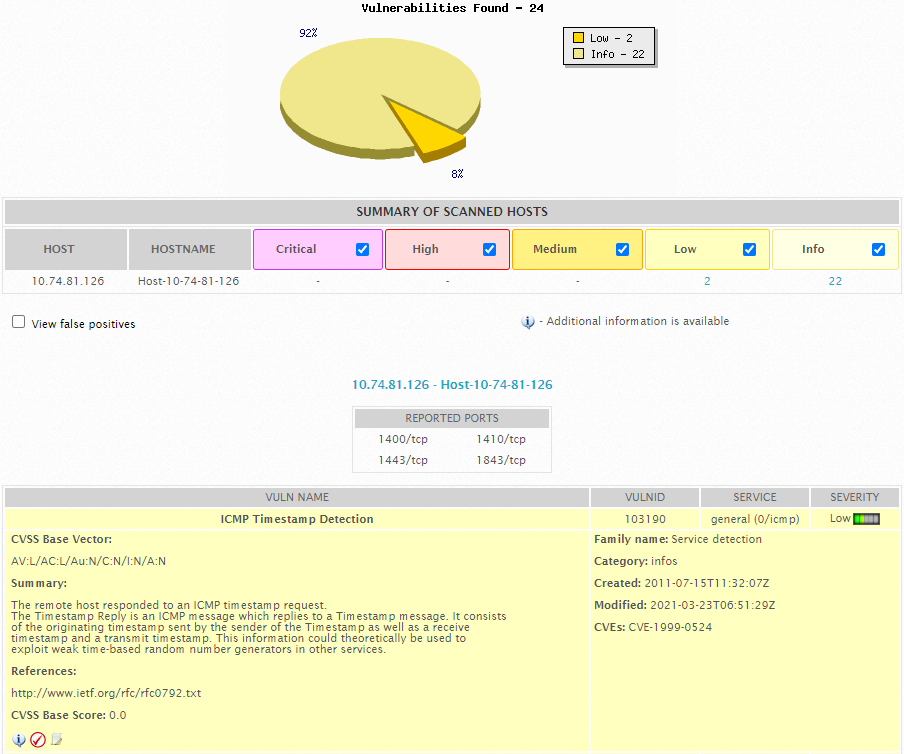Click the Low - 2 legend color swatch
The height and width of the screenshot is (754, 904).
tap(578, 37)
